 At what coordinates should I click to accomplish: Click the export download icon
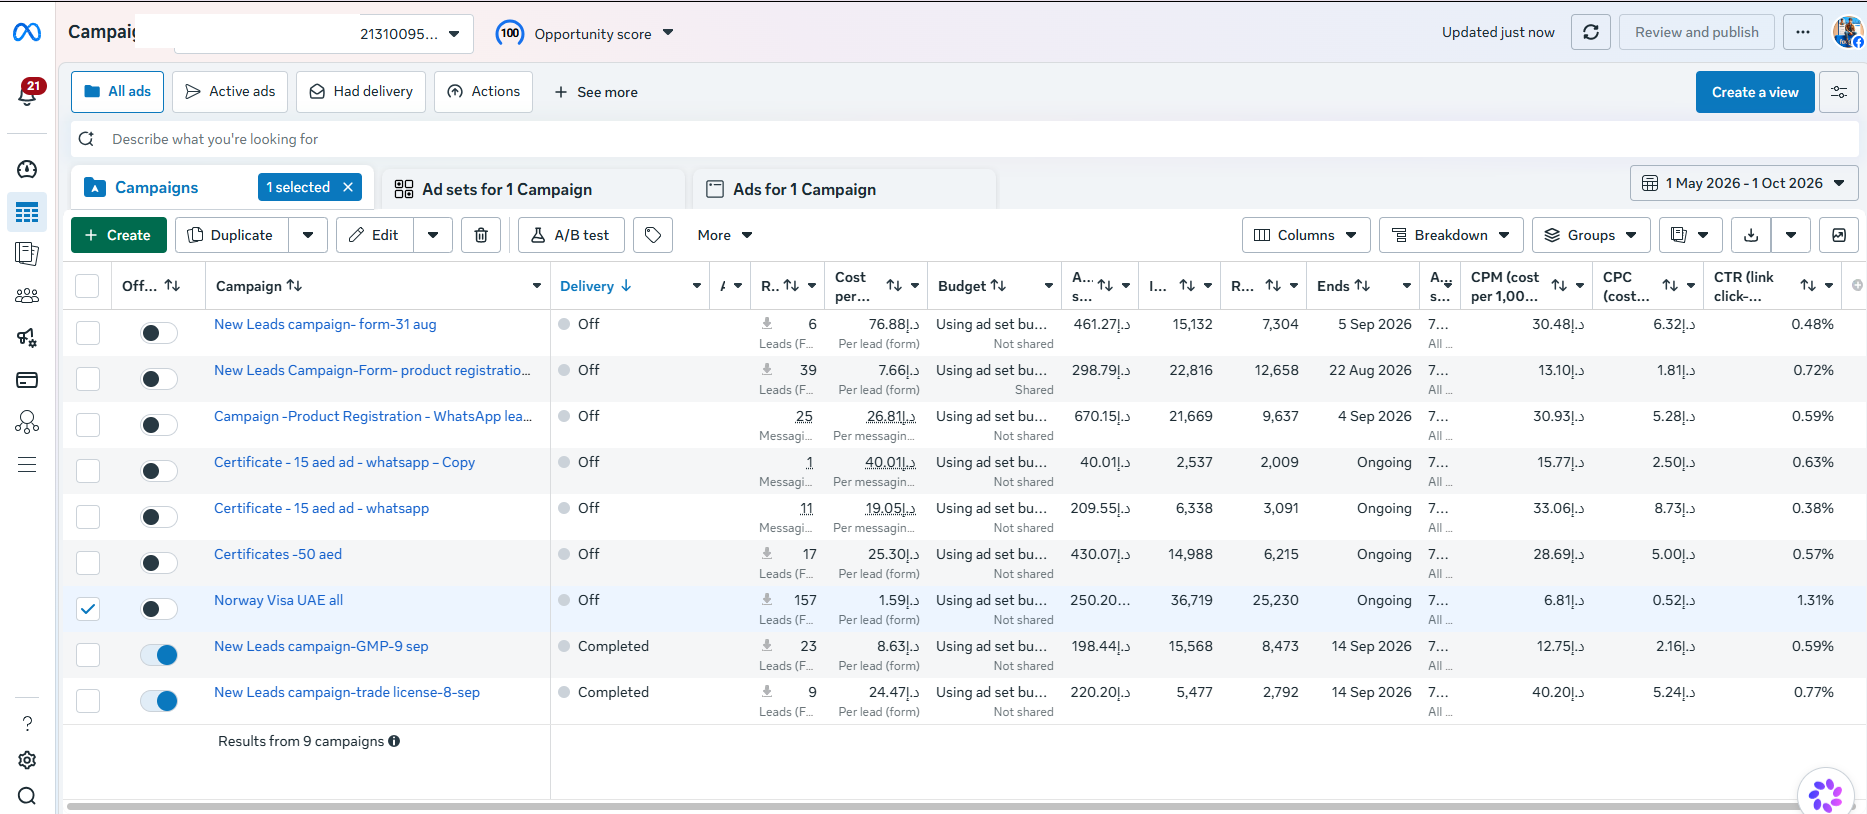tap(1751, 235)
